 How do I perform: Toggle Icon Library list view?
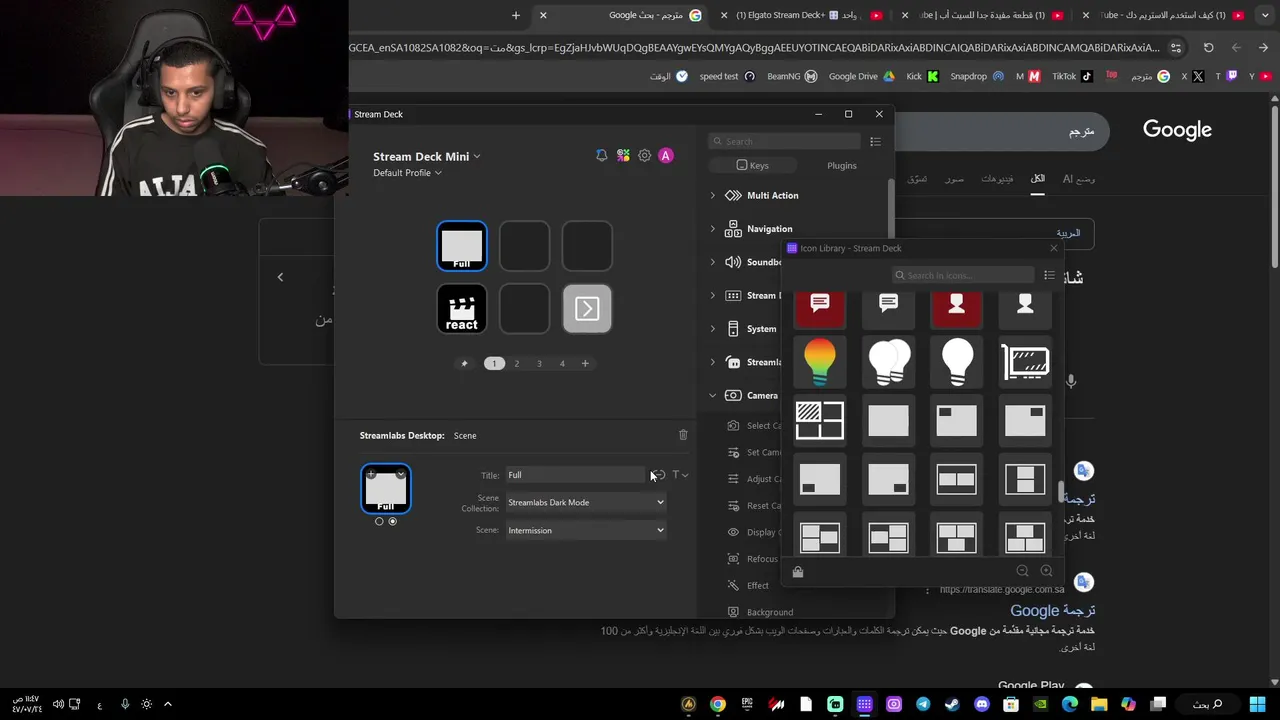click(x=1049, y=275)
